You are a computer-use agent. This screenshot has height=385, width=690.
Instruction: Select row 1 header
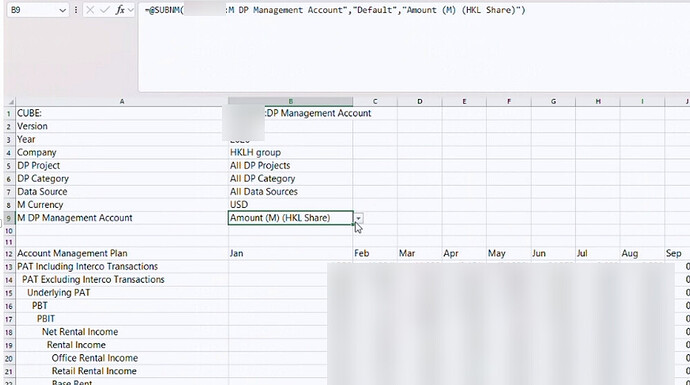pyautogui.click(x=9, y=114)
